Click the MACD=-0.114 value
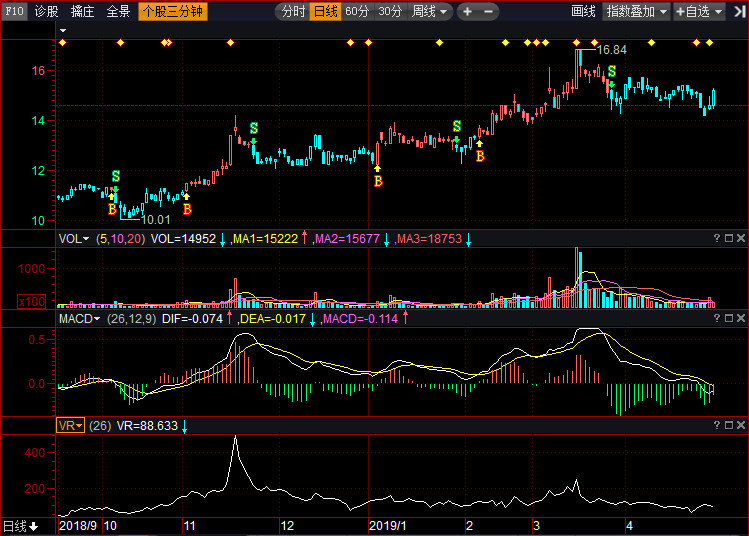 (360, 319)
